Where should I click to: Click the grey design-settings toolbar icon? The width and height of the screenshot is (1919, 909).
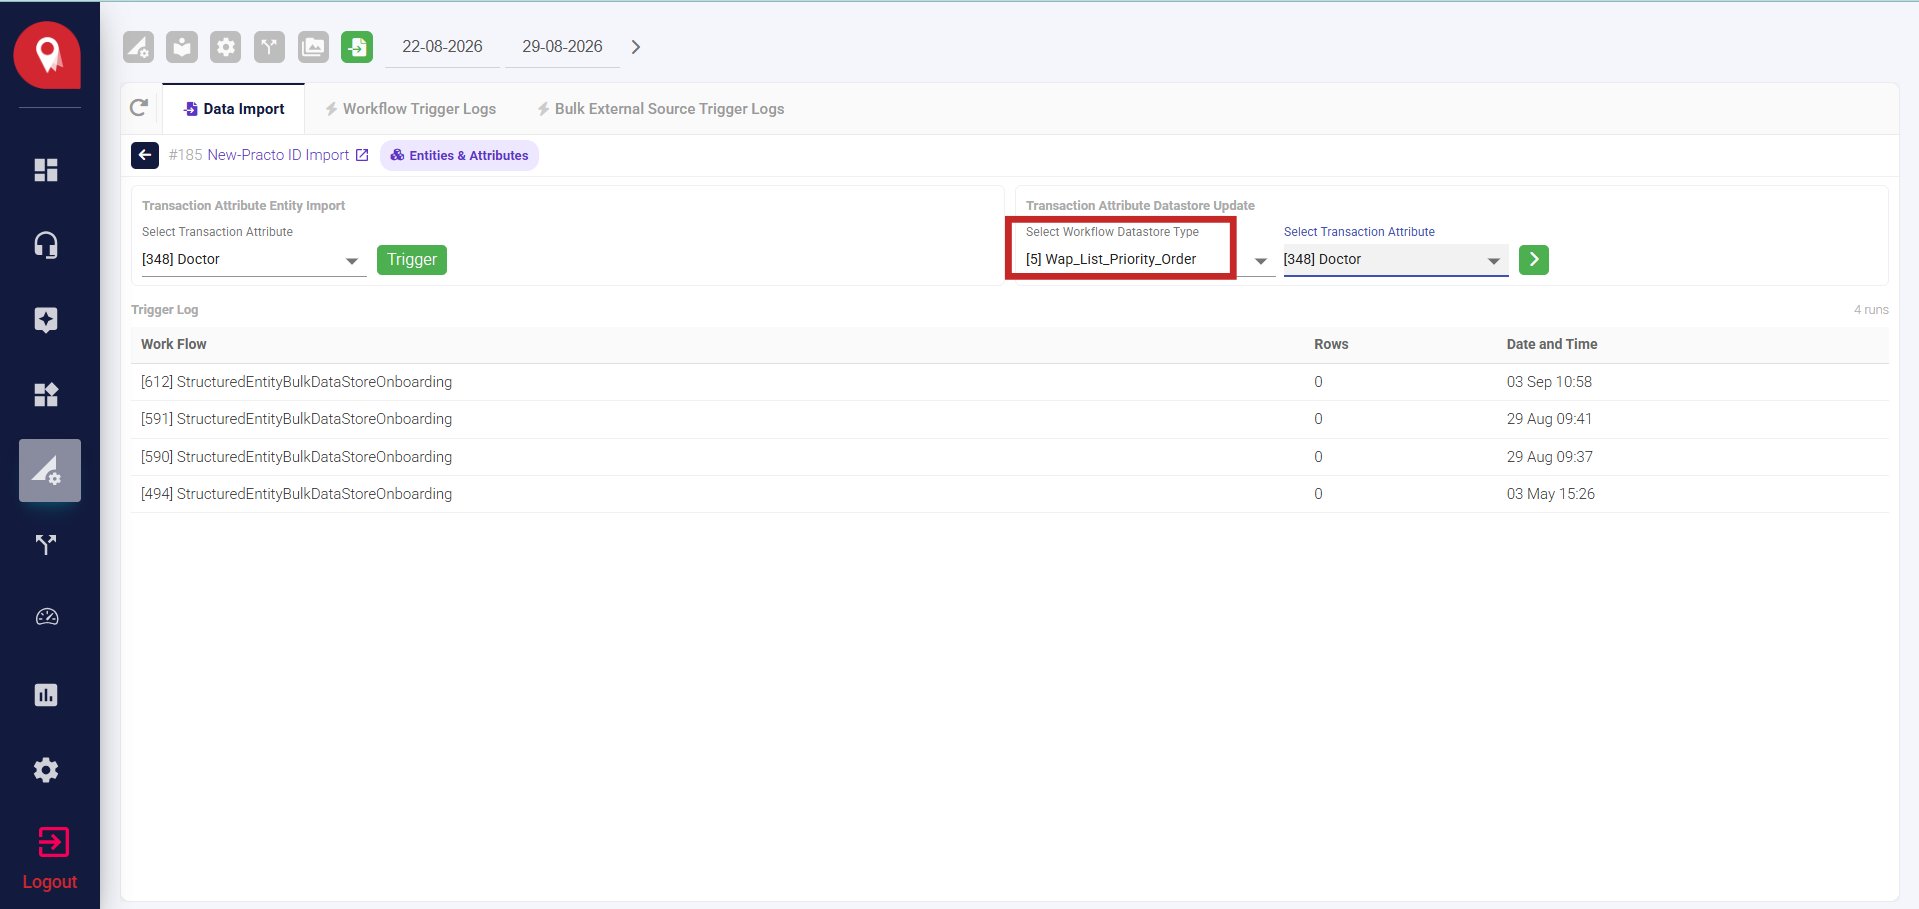point(138,47)
